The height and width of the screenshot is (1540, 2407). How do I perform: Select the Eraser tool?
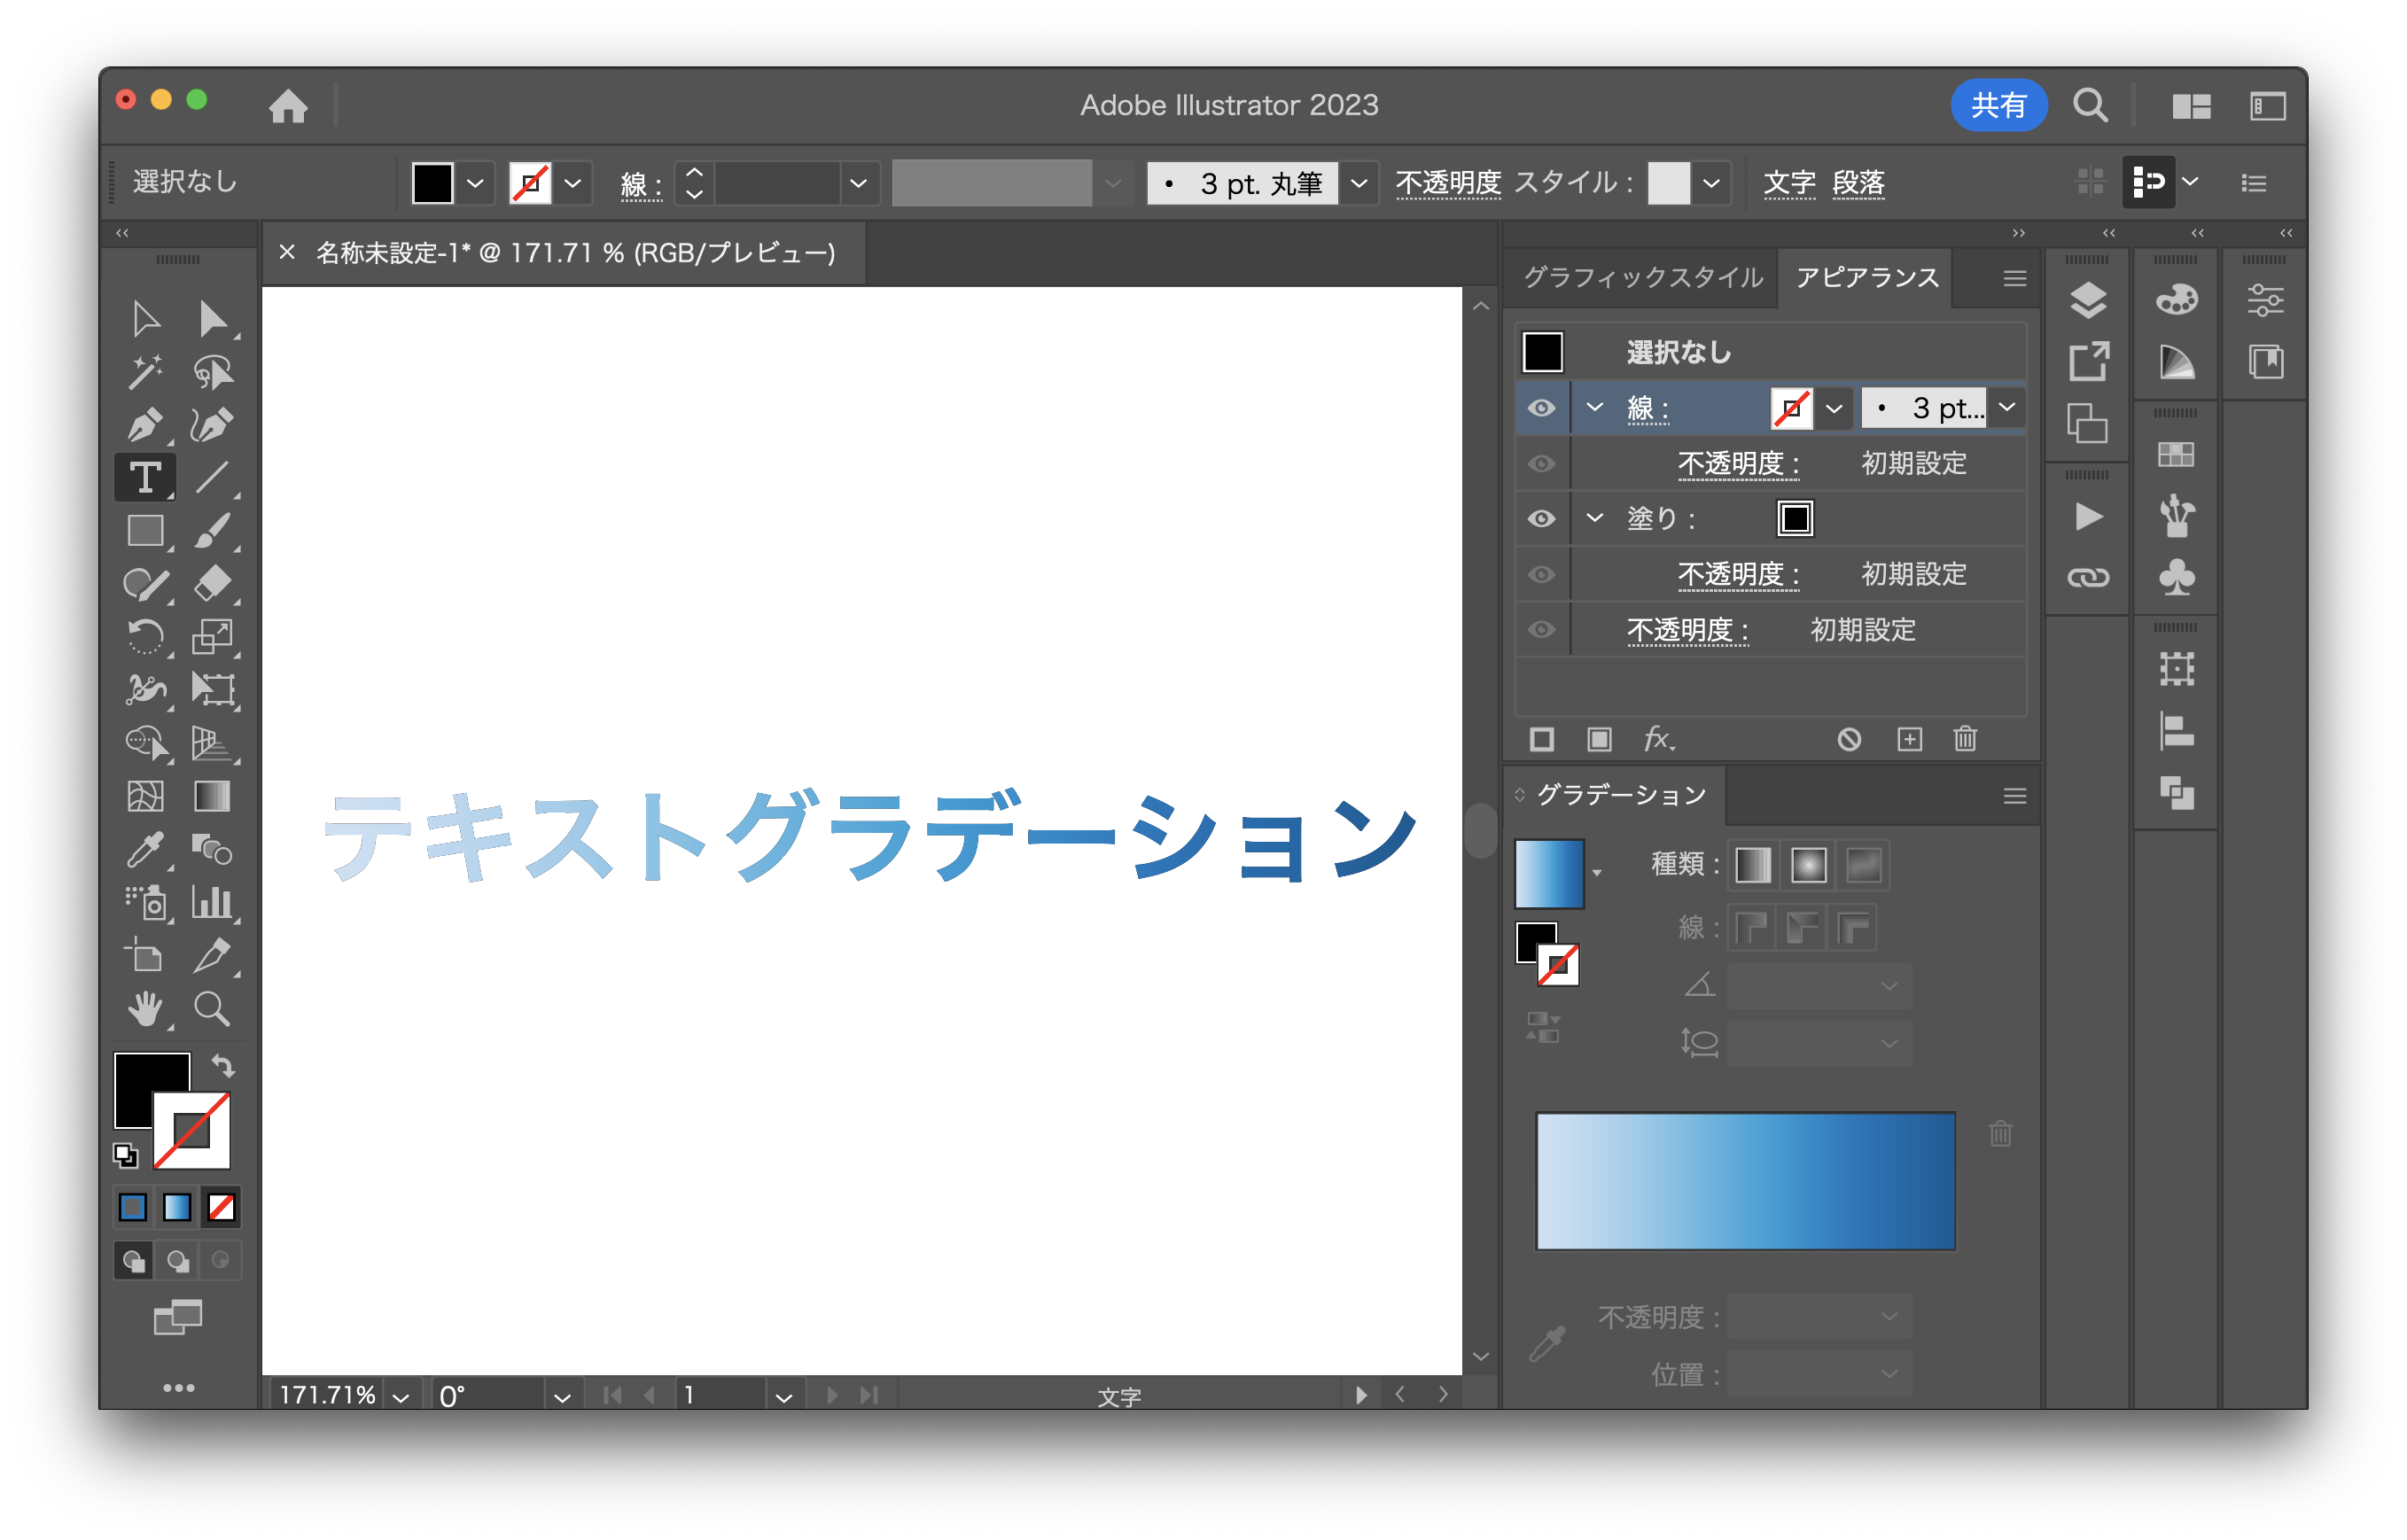click(x=212, y=583)
